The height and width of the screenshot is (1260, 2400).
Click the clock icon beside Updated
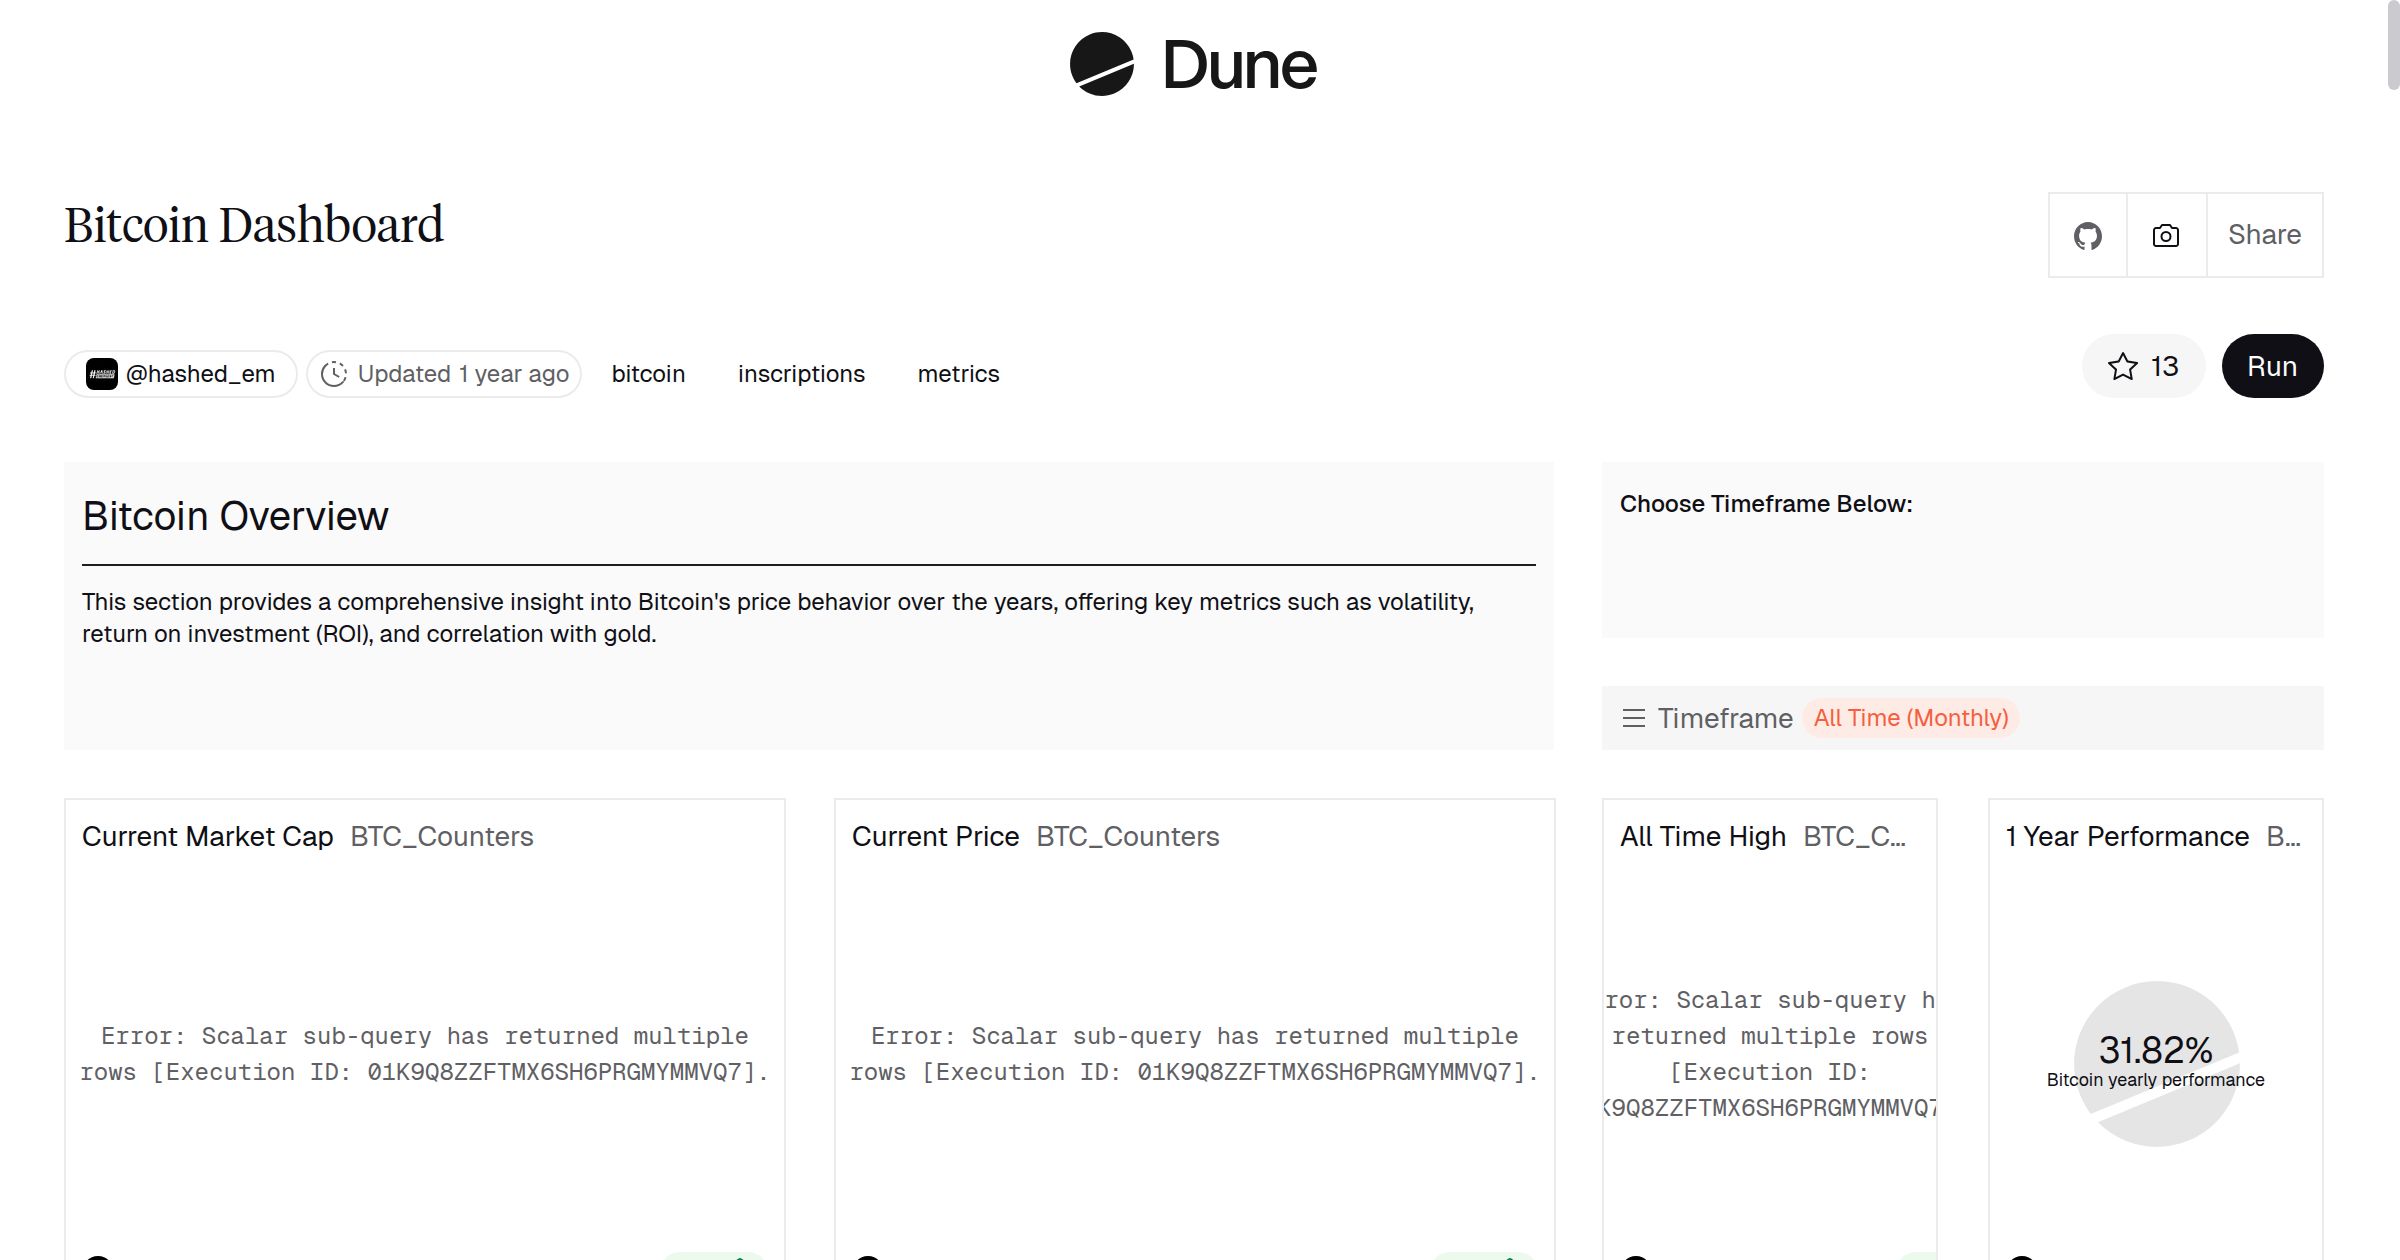334,374
